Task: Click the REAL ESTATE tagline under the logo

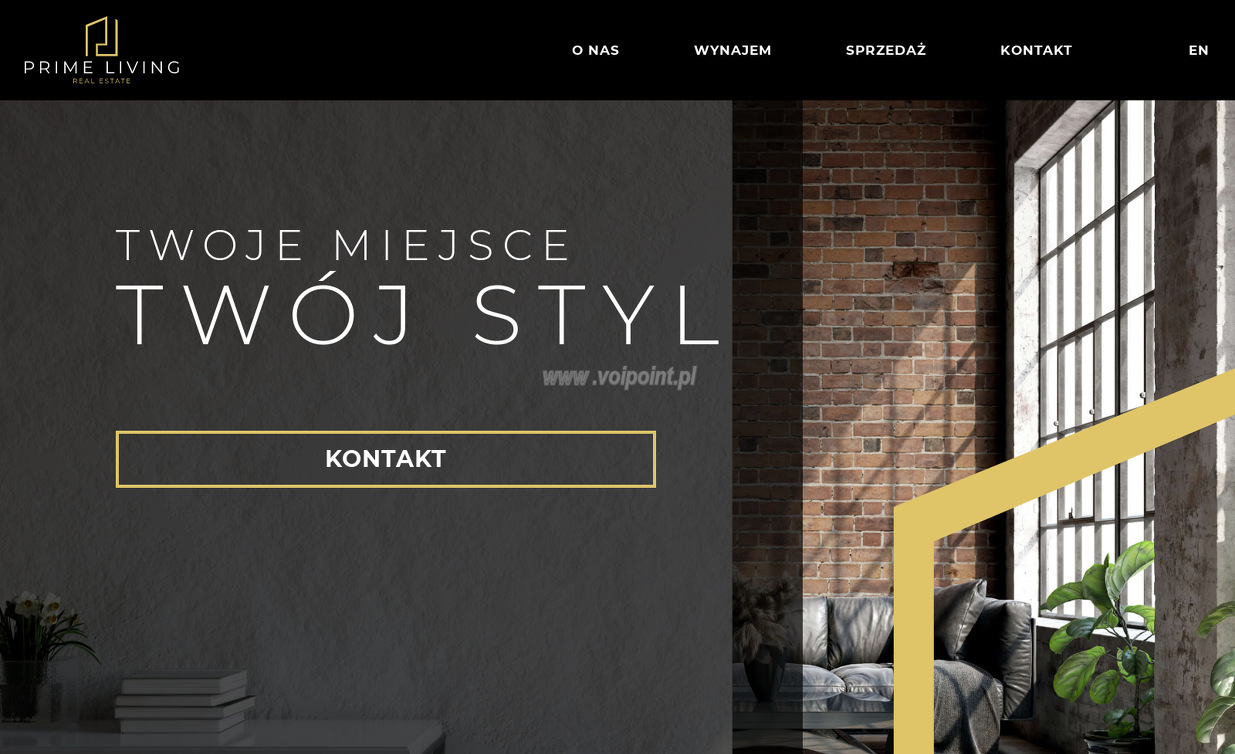Action: click(x=102, y=81)
